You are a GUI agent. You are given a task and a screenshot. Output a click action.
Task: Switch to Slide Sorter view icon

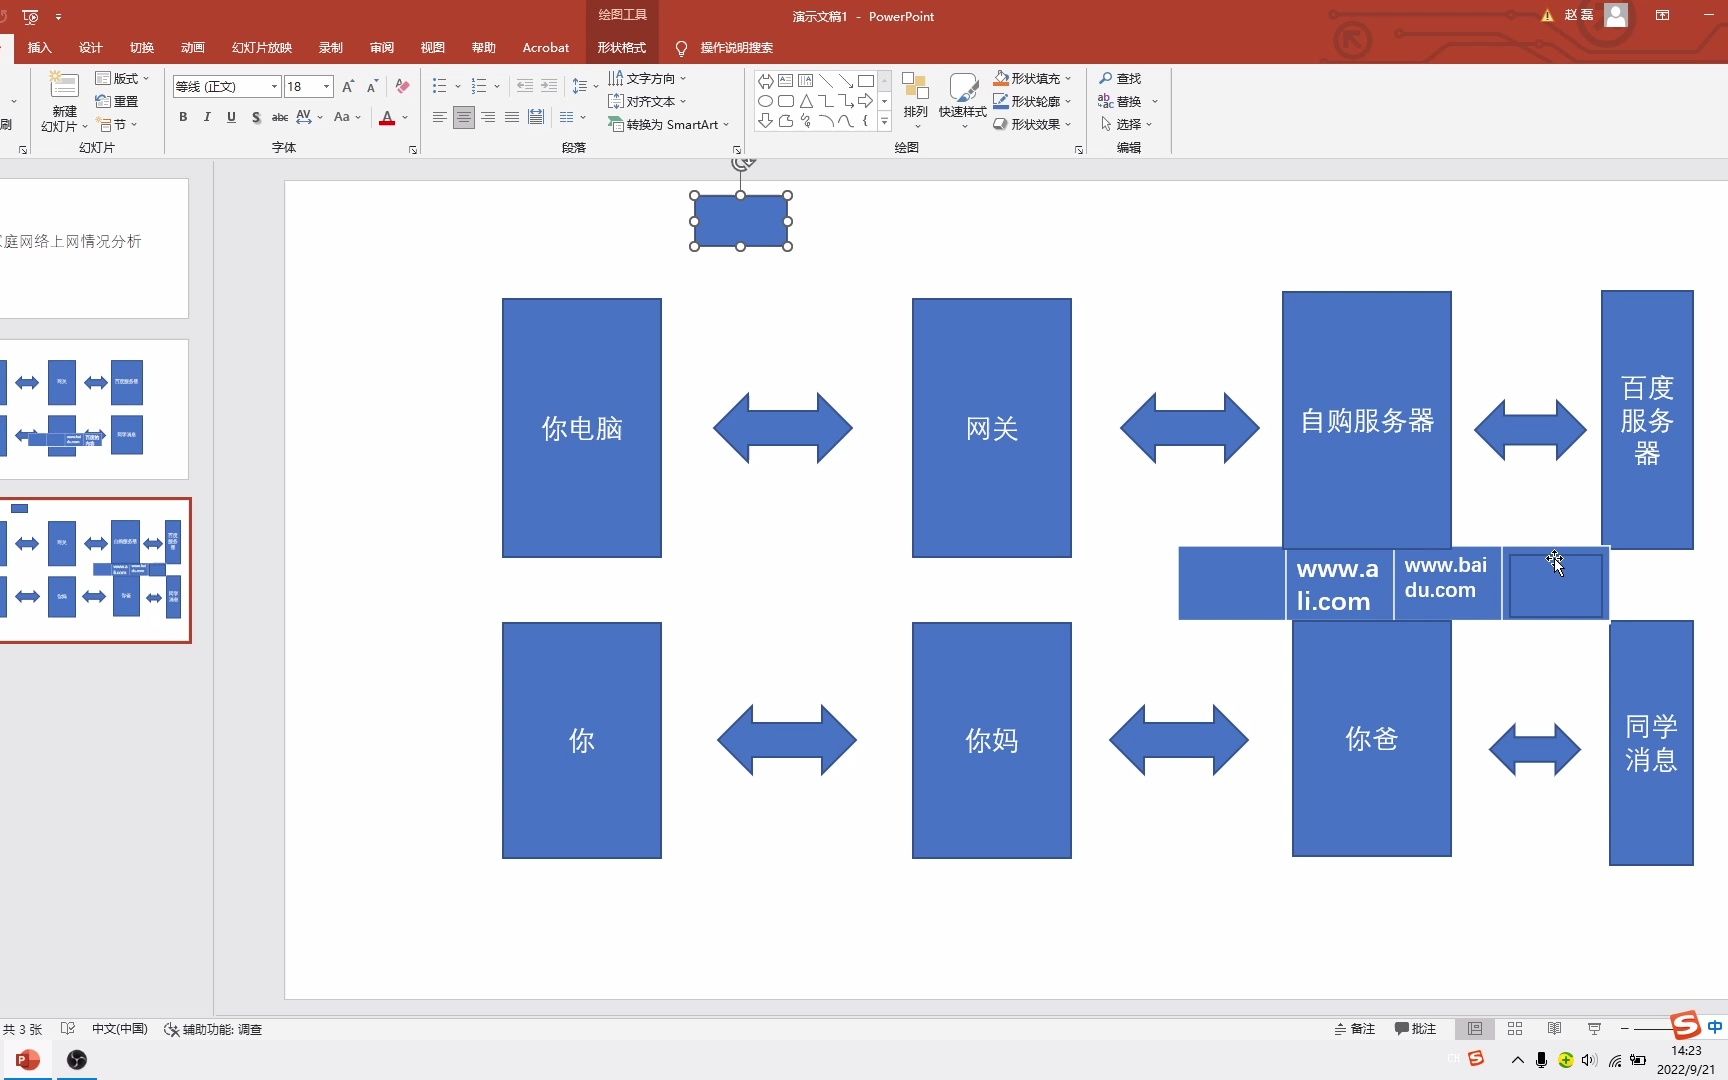1515,1029
